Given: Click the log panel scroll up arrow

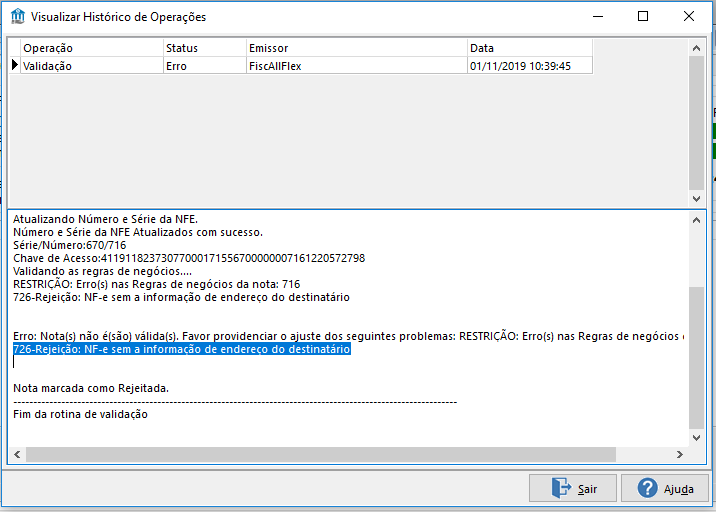Looking at the screenshot, I should [696, 220].
